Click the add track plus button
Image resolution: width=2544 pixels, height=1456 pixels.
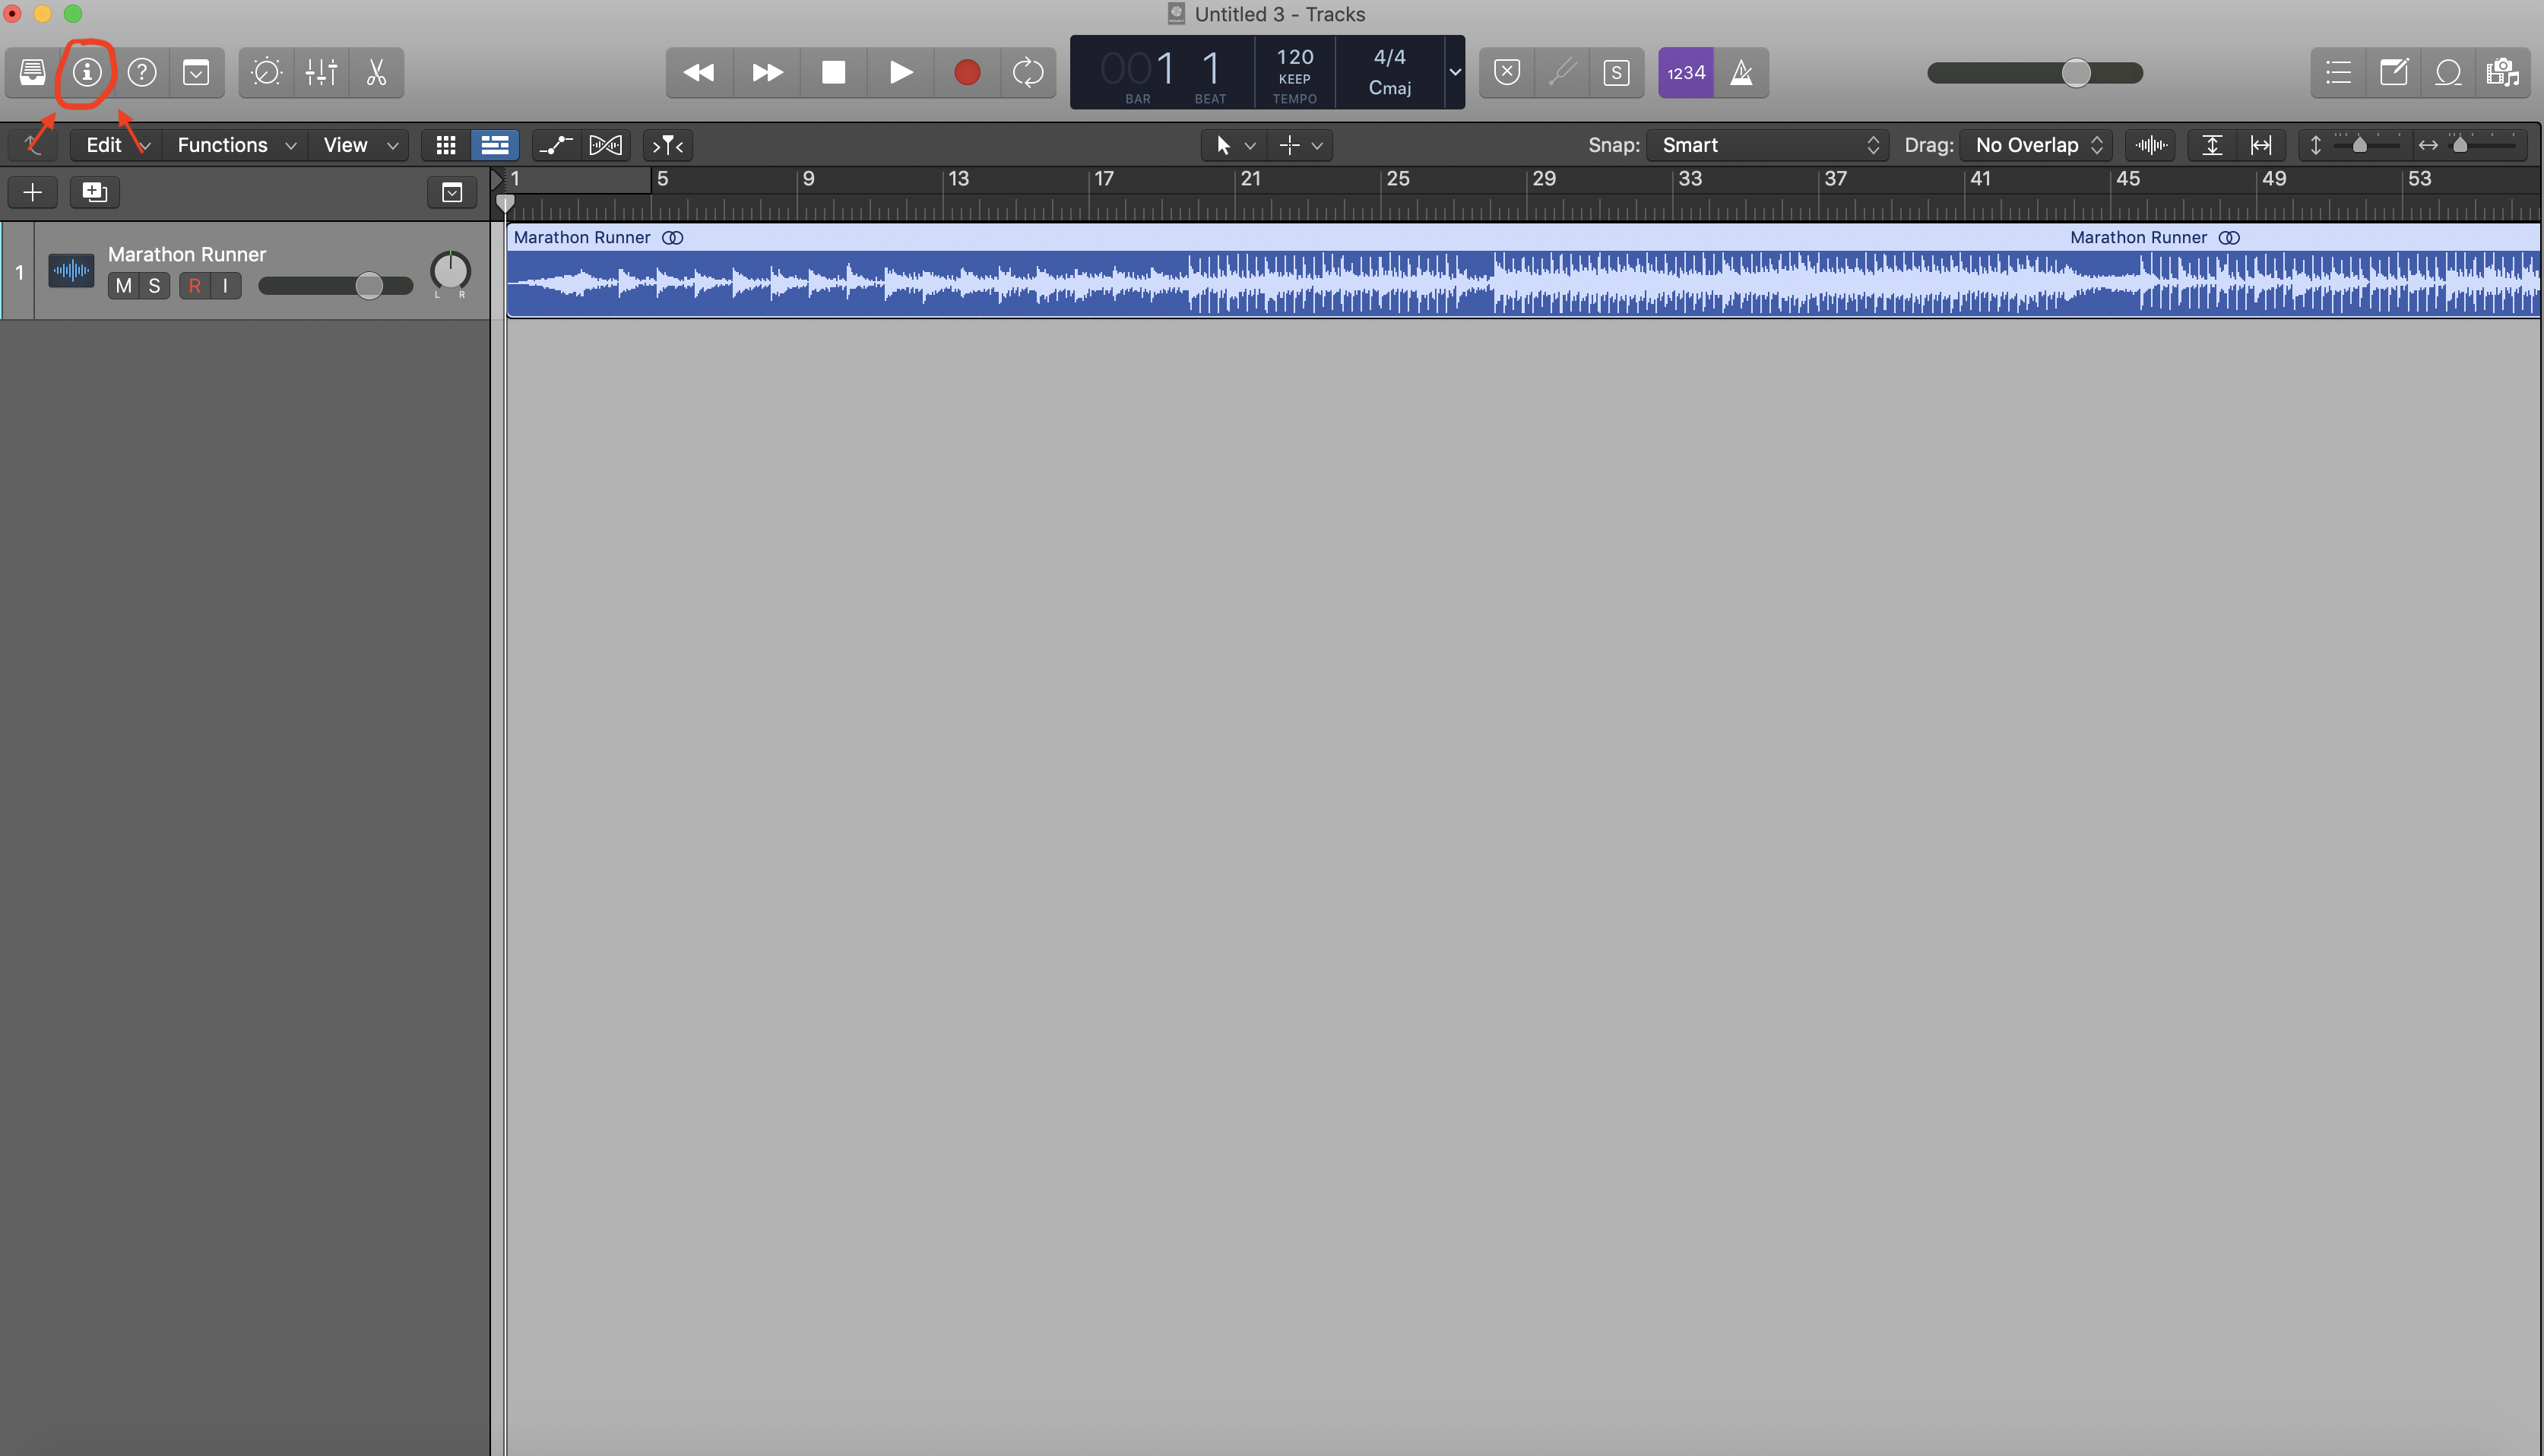(x=32, y=192)
